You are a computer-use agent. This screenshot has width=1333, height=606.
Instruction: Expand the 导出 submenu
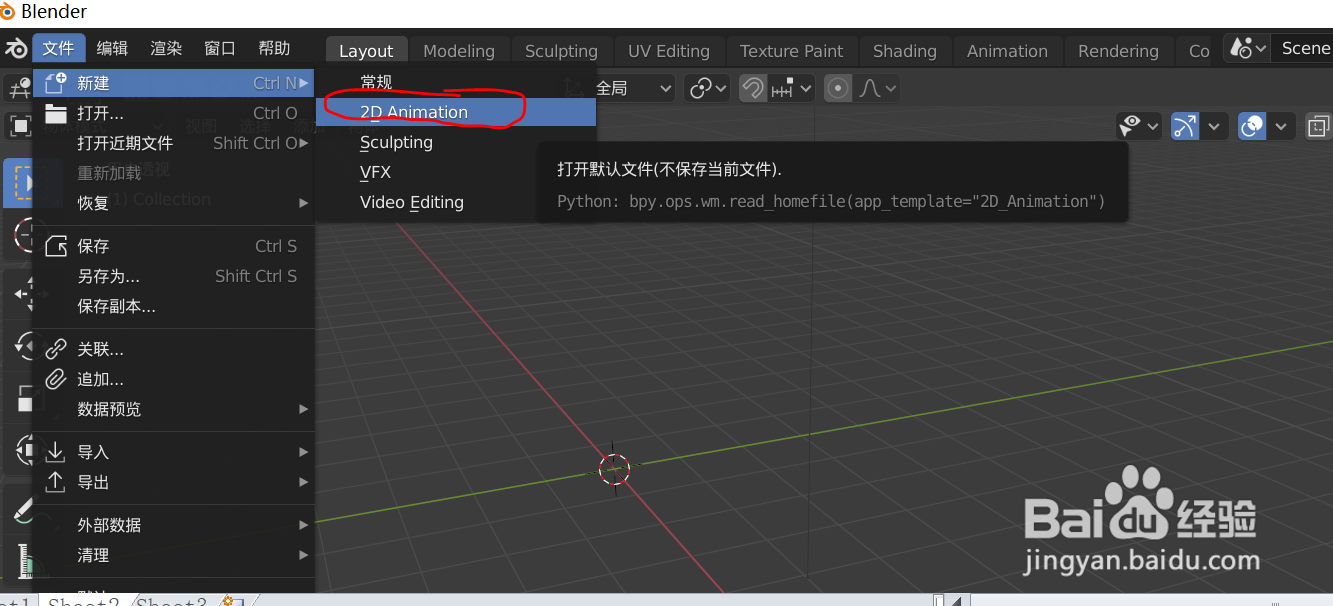(x=174, y=482)
